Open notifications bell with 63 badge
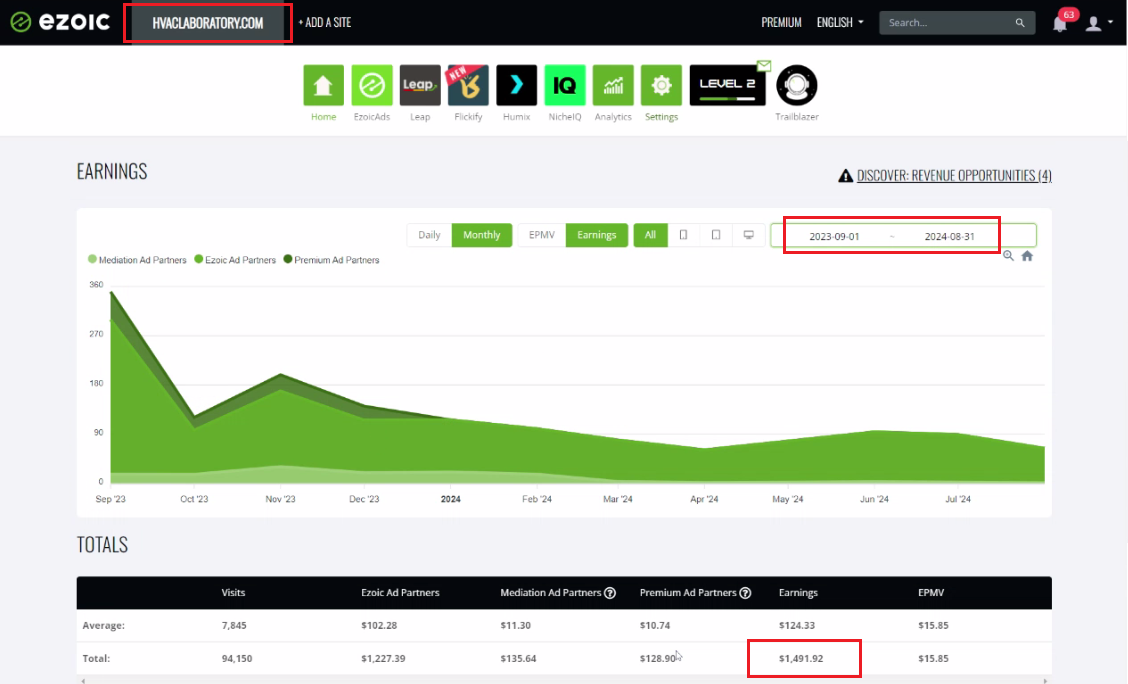The width and height of the screenshot is (1128, 684). click(x=1060, y=24)
